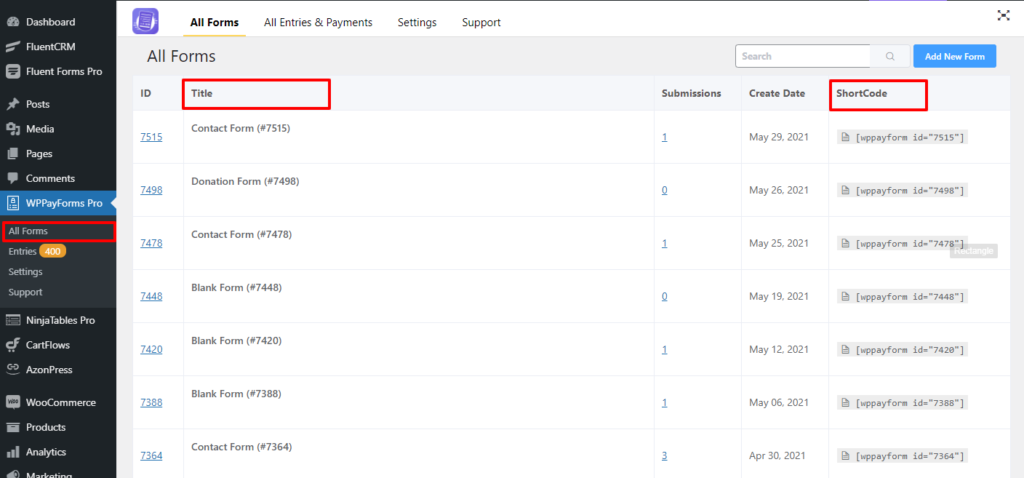This screenshot has width=1024, height=478.
Task: Click the search magnifier icon
Action: (889, 57)
